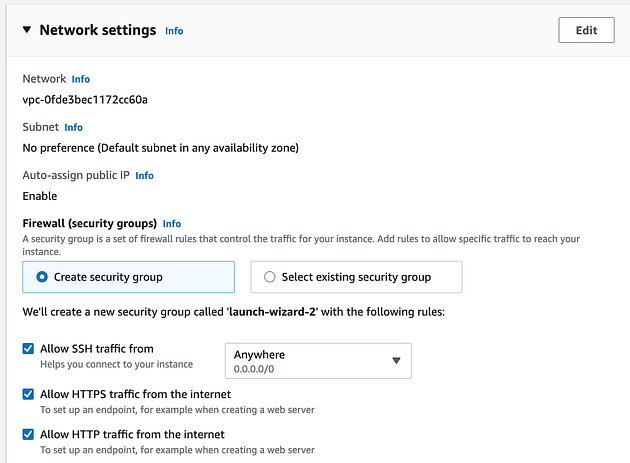The width and height of the screenshot is (630, 463).
Task: Click the 'No preference' subnet value text
Action: pos(160,148)
